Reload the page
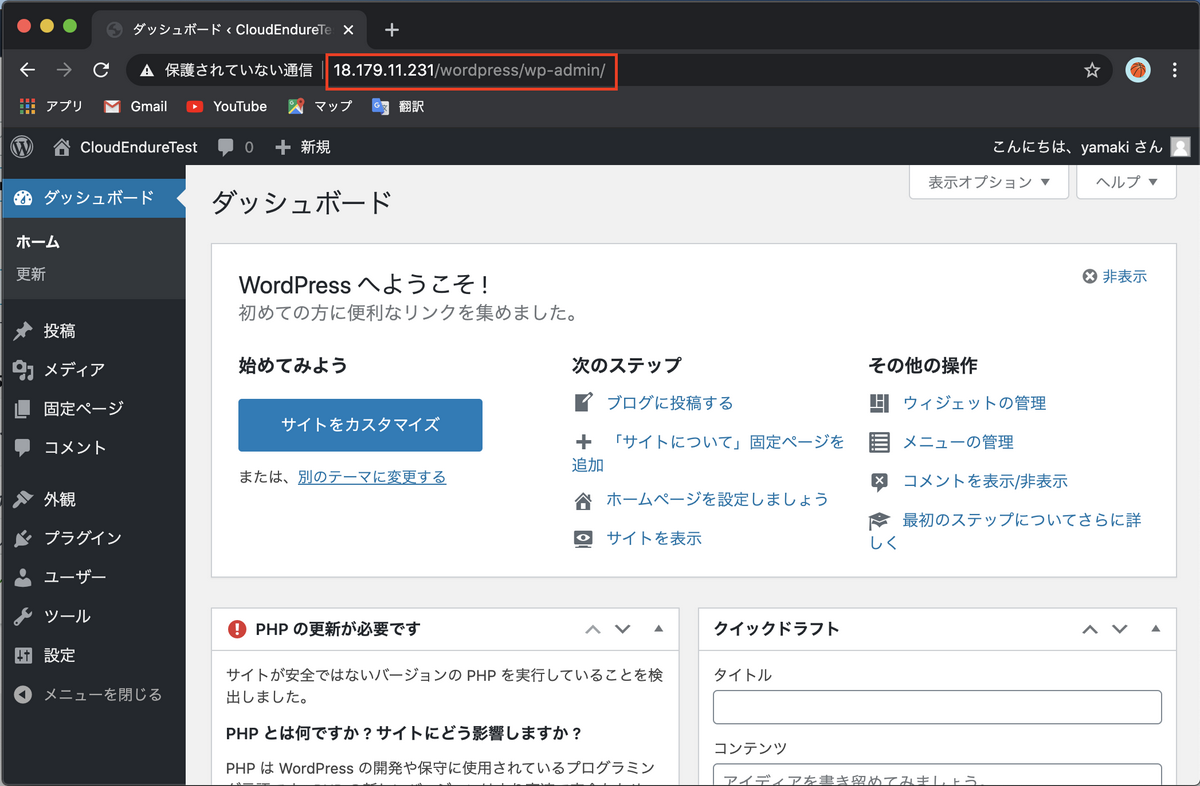1200x786 pixels. coord(101,70)
